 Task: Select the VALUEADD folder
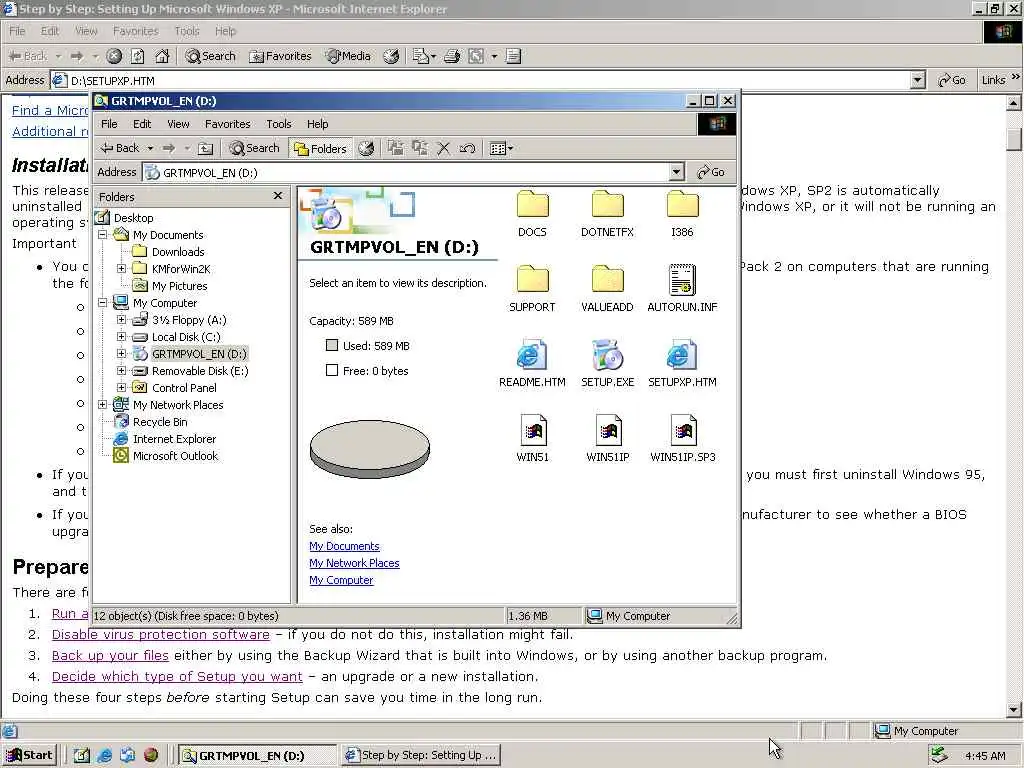[x=607, y=288]
